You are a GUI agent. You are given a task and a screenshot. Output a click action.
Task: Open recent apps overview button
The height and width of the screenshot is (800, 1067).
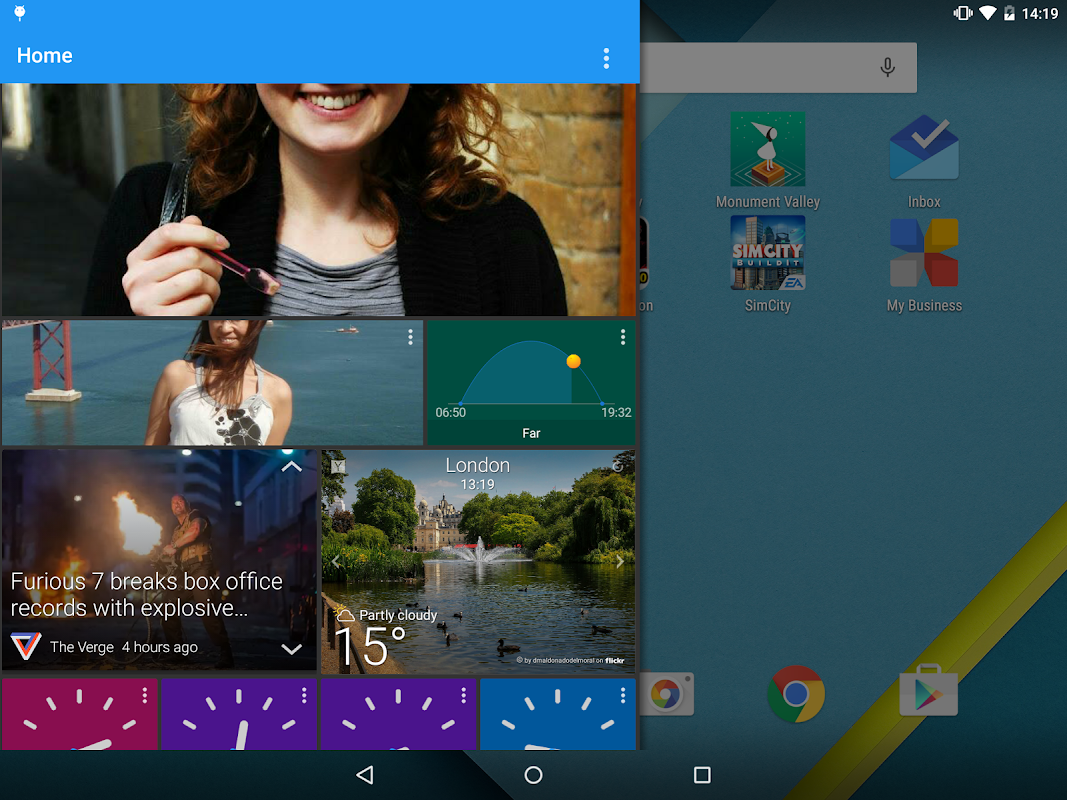coord(702,775)
